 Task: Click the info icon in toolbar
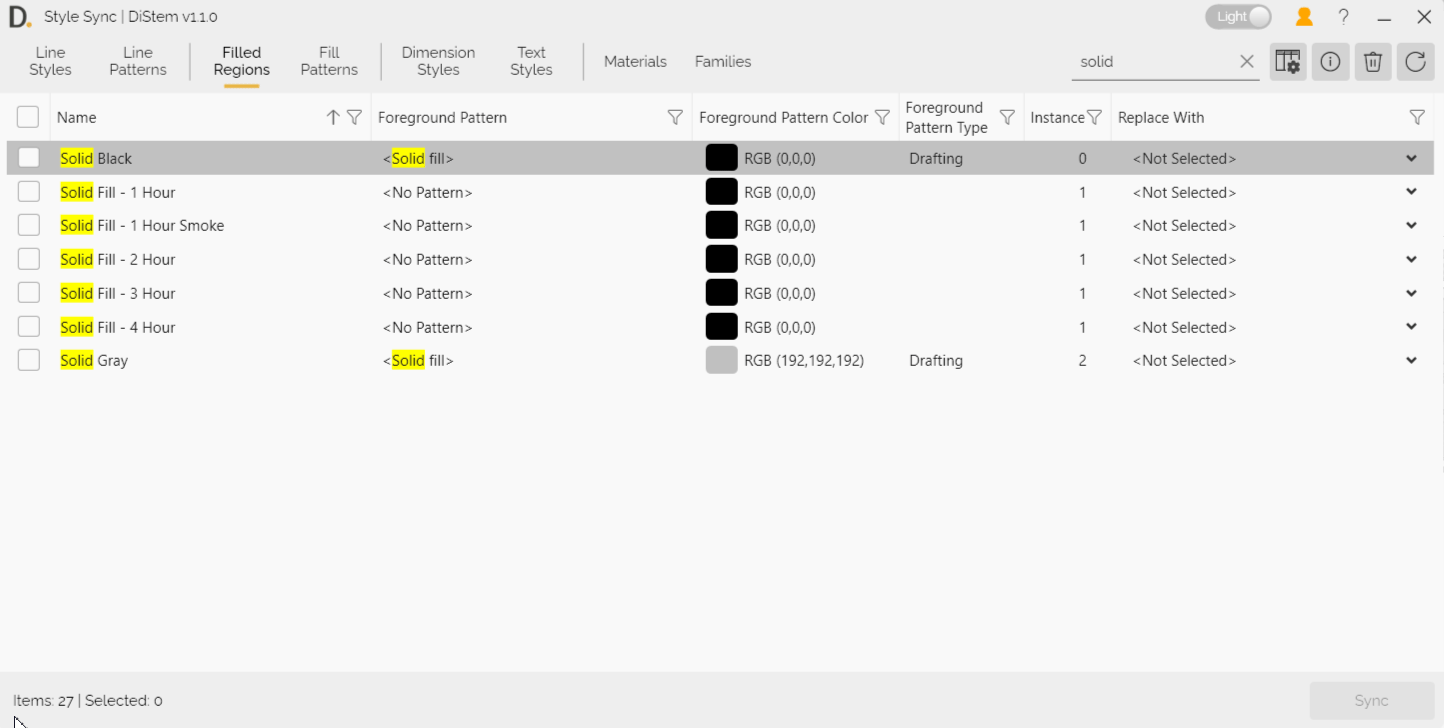[1330, 62]
